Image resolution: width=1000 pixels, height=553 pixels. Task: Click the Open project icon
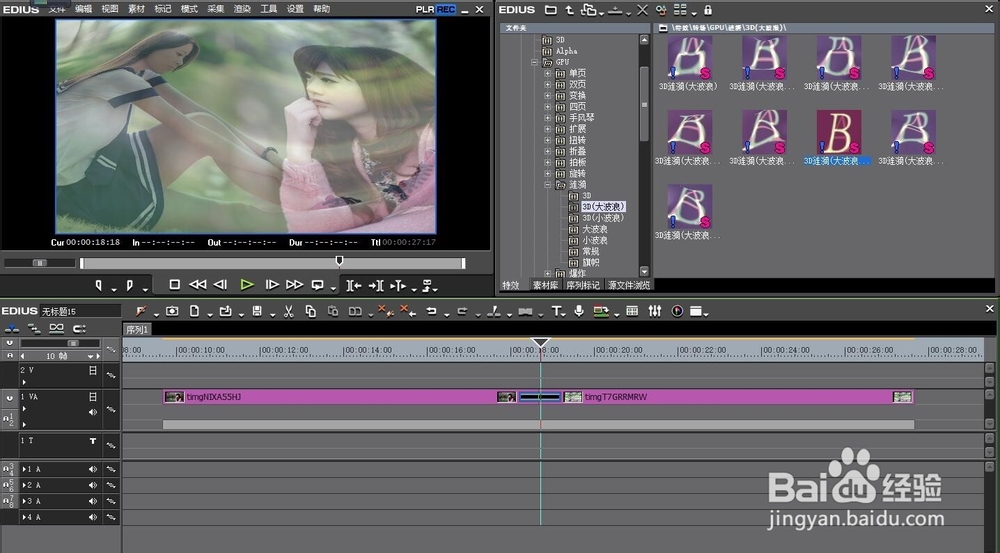225,311
